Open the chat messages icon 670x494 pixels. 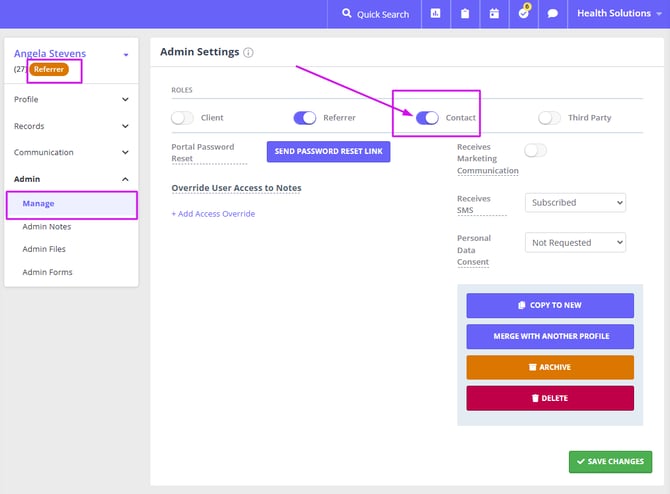point(552,14)
